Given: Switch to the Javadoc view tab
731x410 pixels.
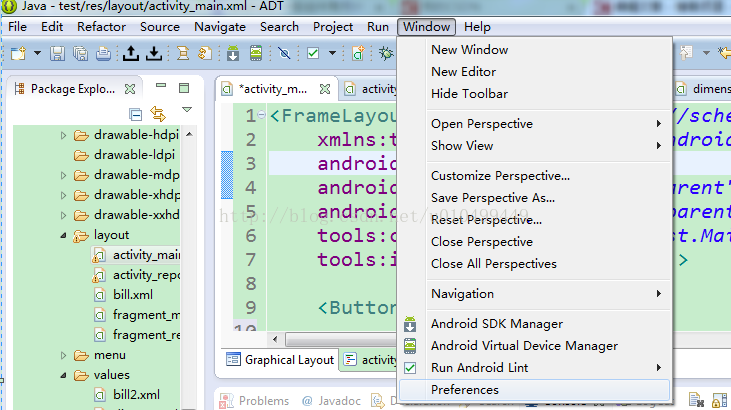Looking at the screenshot, I should click(331, 401).
